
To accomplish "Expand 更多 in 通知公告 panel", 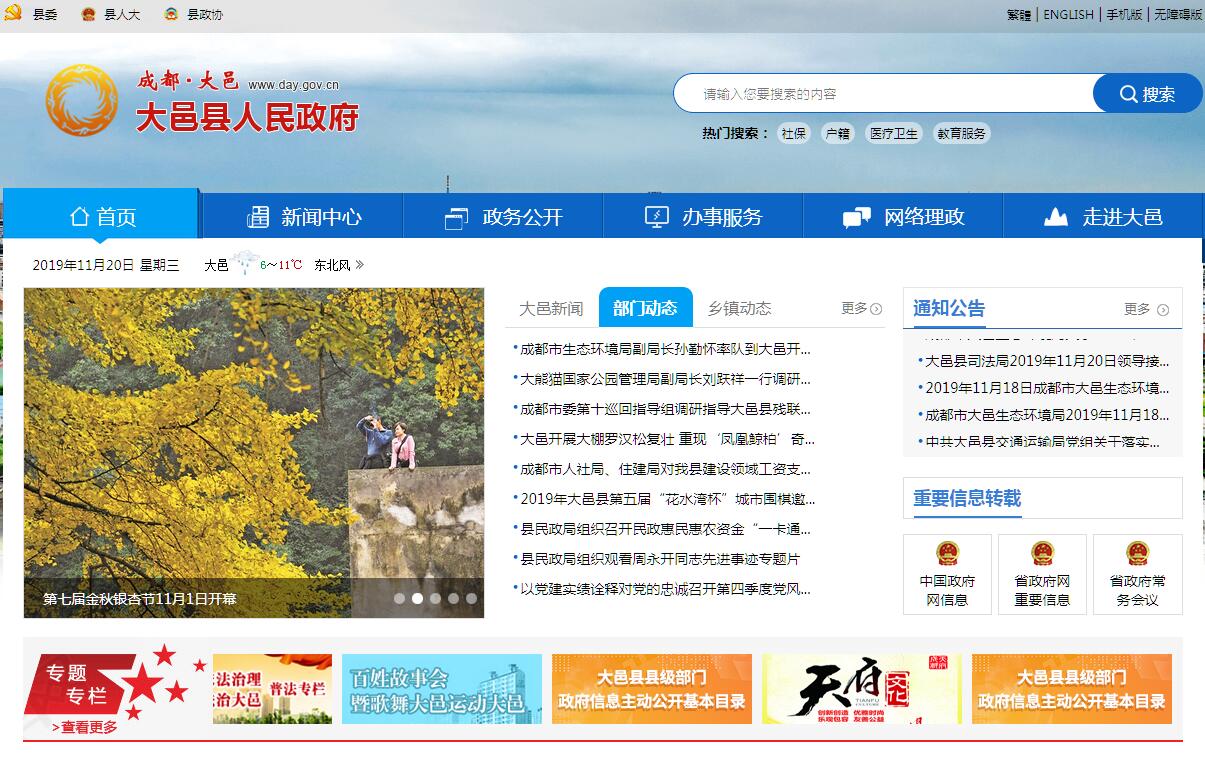I will coord(1145,309).
